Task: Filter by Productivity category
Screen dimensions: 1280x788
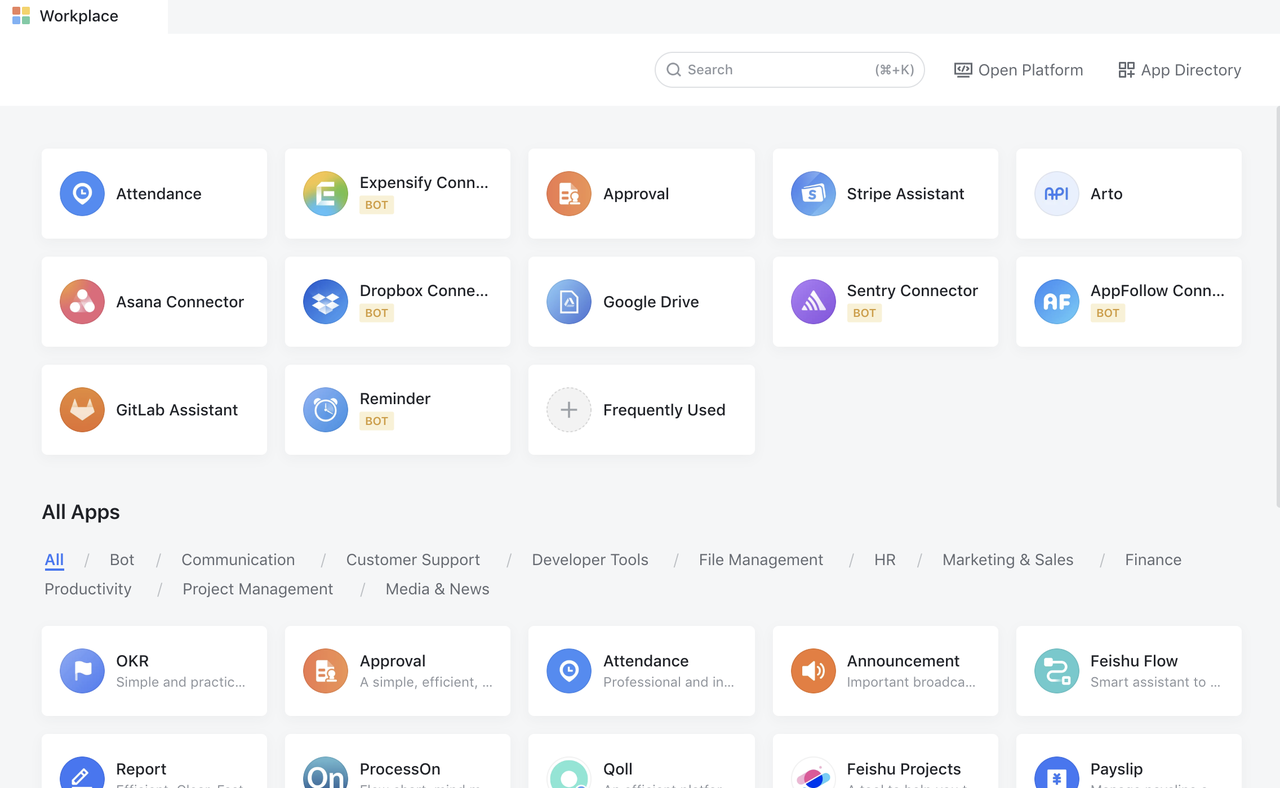Action: [x=88, y=589]
